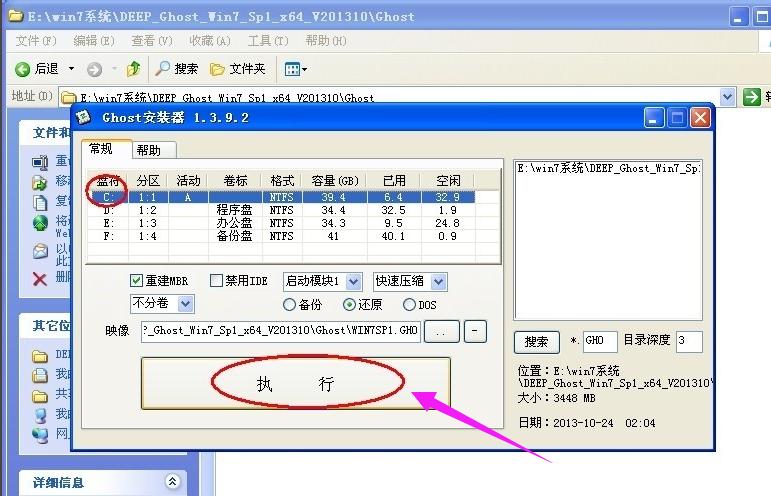Click the Up folder icon in toolbar
The width and height of the screenshot is (771, 496).
click(x=133, y=69)
